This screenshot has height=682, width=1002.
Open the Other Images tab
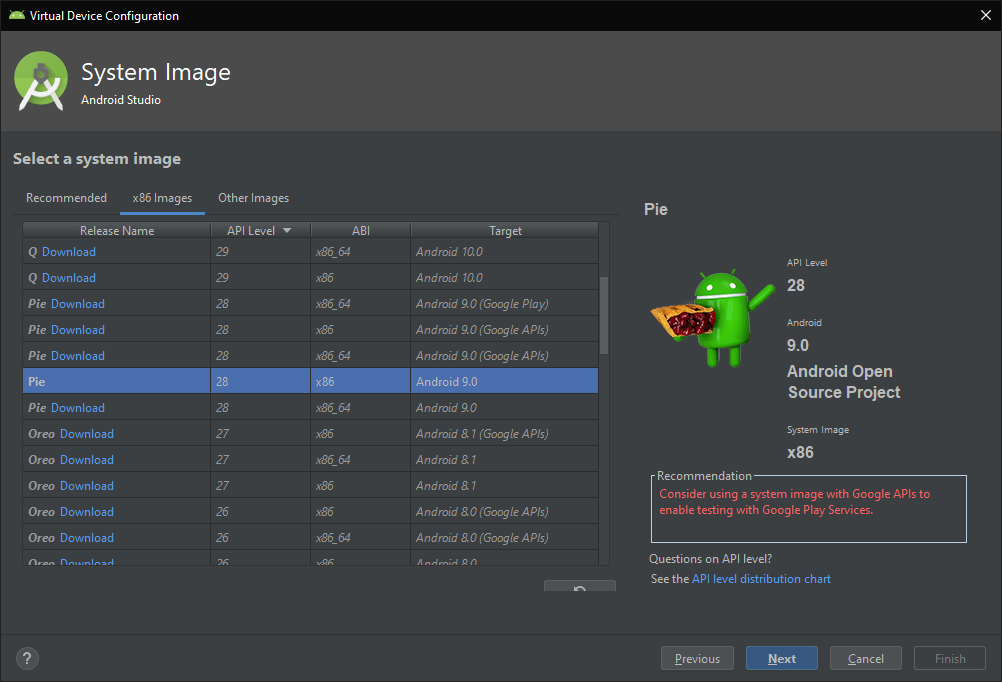[x=254, y=198]
